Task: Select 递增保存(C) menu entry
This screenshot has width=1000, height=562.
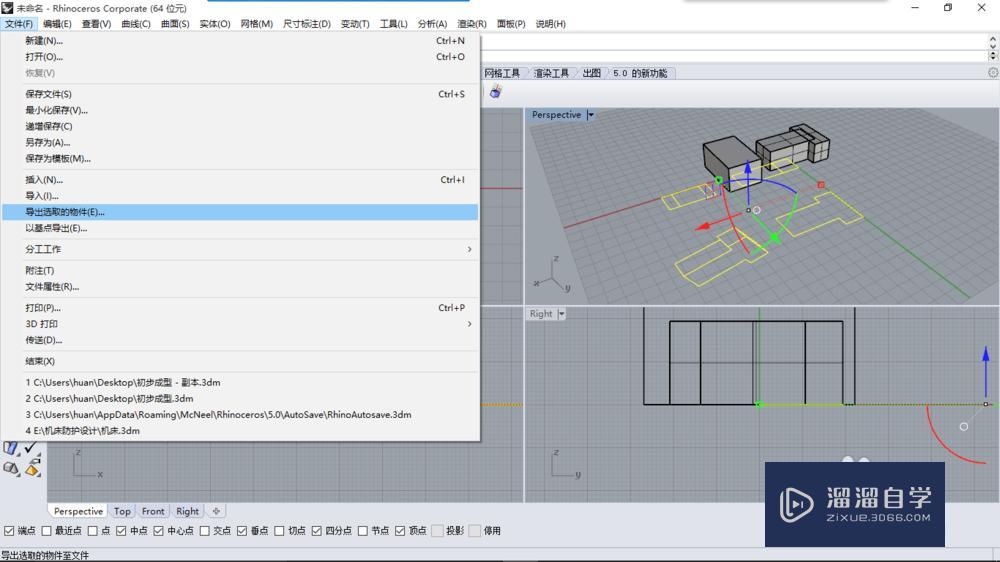Action: pos(240,126)
